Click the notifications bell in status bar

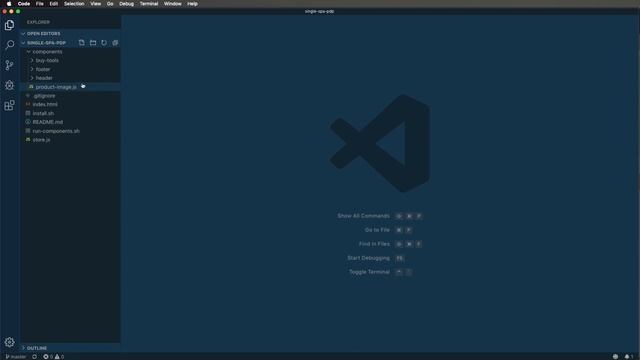tap(627, 357)
